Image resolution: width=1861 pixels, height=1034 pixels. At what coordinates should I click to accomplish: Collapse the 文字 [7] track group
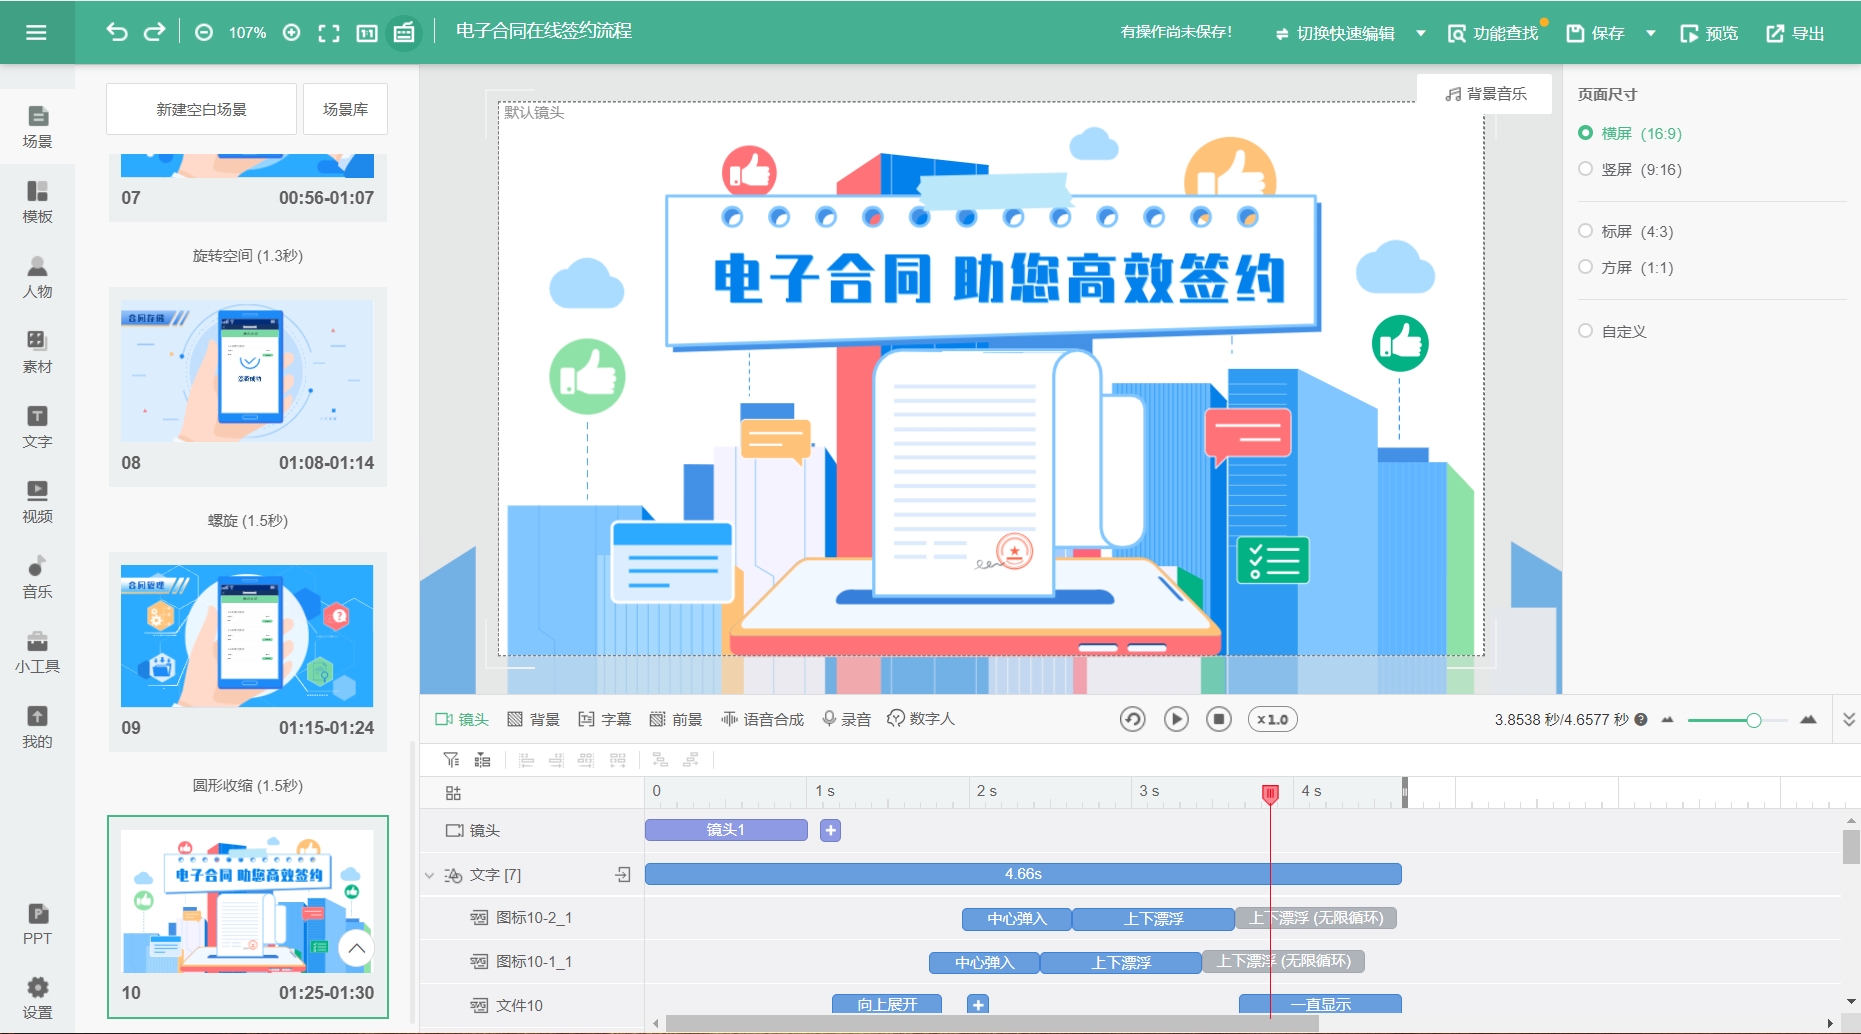pos(430,875)
